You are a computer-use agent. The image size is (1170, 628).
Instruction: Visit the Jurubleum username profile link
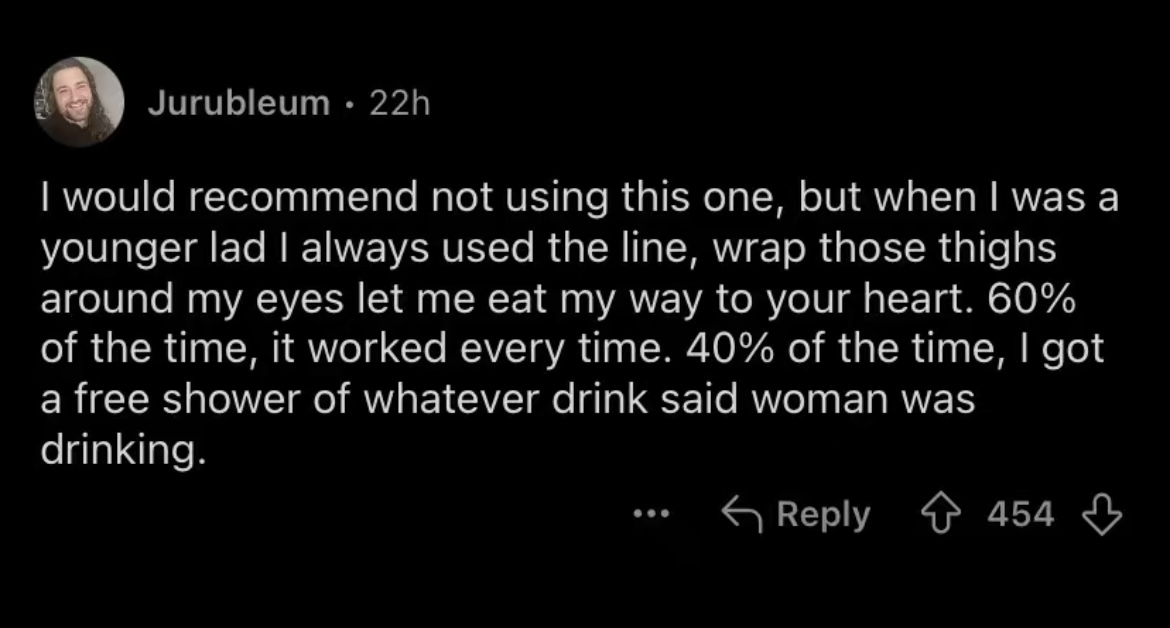click(239, 103)
